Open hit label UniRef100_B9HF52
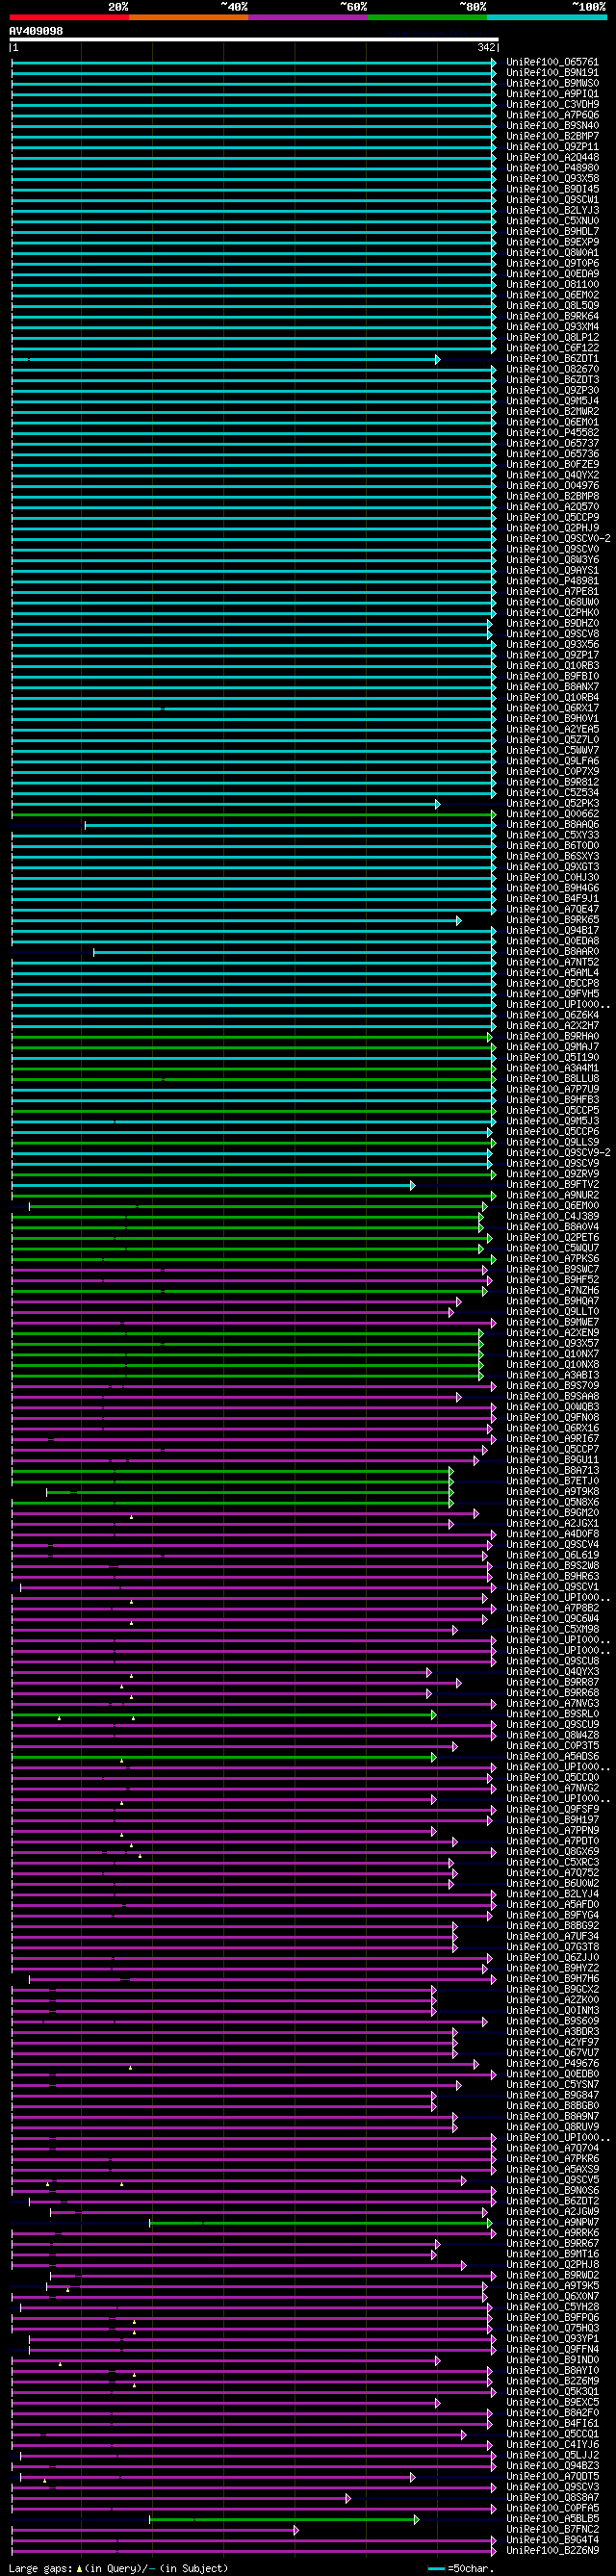Screen dimensions: 616x2576 [553, 1281]
